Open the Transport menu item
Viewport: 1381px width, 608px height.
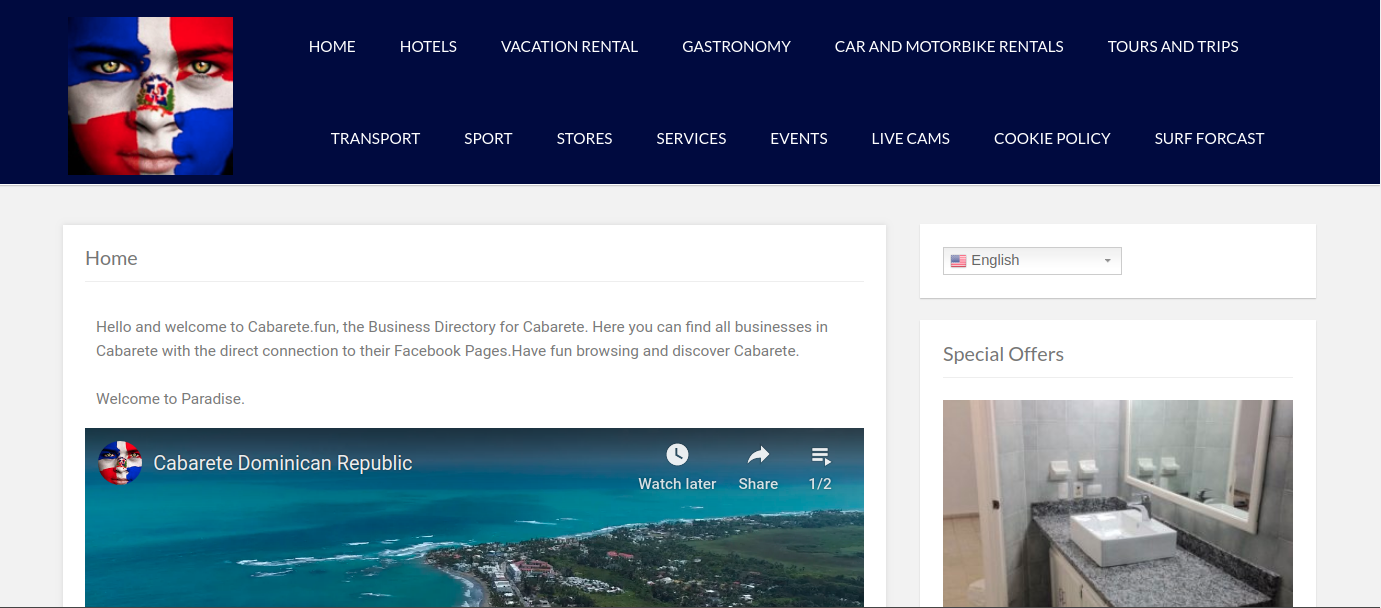(375, 138)
